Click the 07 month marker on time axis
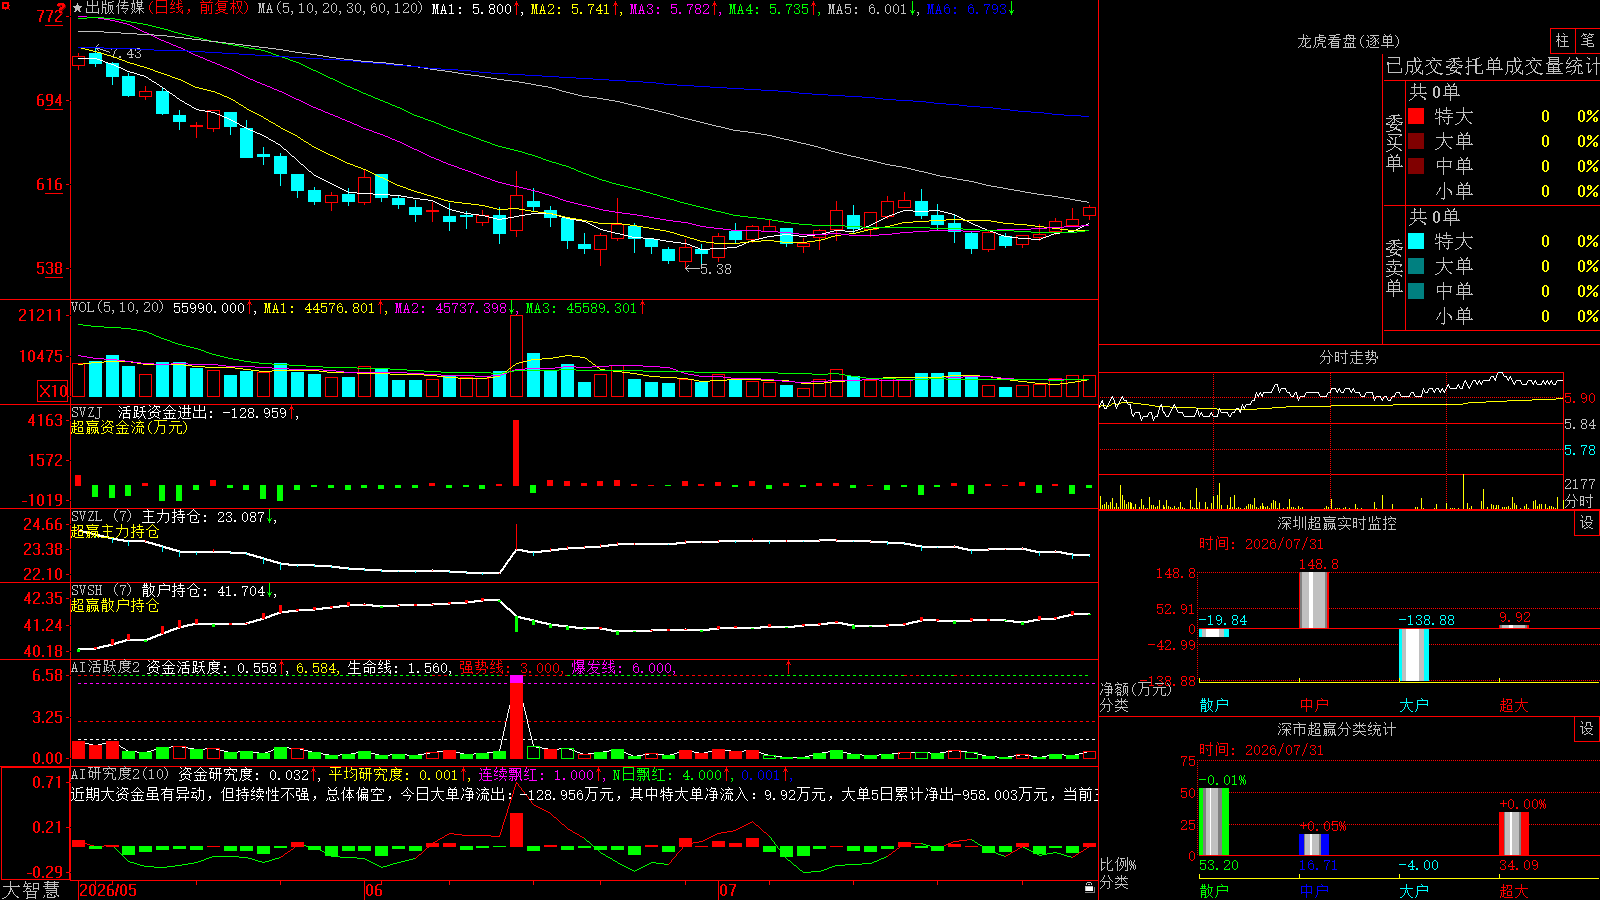 [x=728, y=890]
